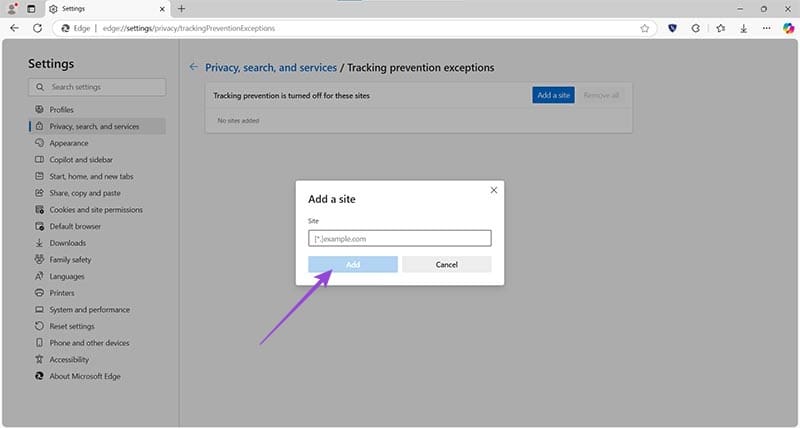Open the Downloads toolbar icon
The image size is (800, 428).
(743, 29)
